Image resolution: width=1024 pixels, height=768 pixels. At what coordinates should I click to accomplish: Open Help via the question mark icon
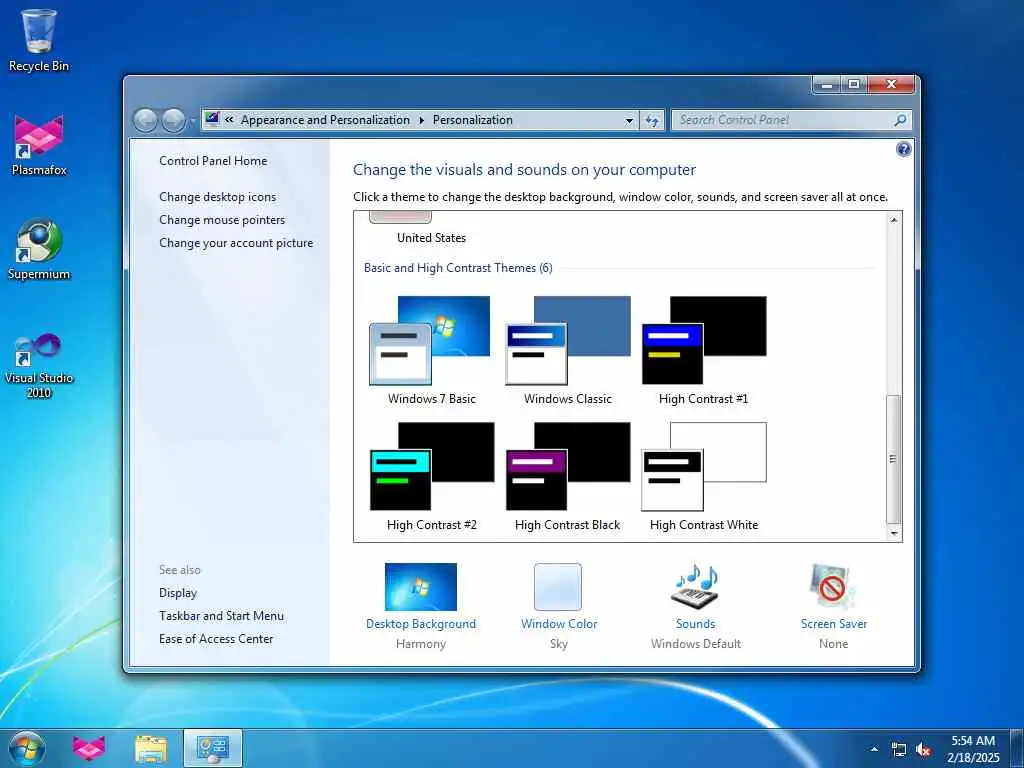click(x=903, y=149)
